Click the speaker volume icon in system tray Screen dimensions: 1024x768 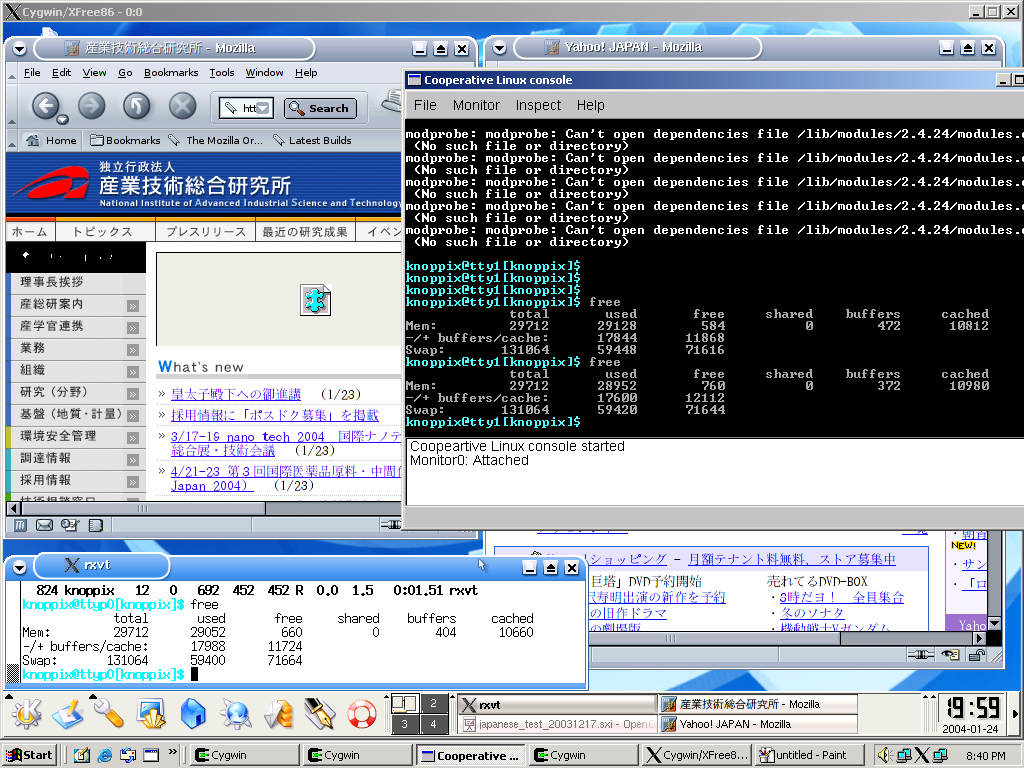tap(884, 756)
